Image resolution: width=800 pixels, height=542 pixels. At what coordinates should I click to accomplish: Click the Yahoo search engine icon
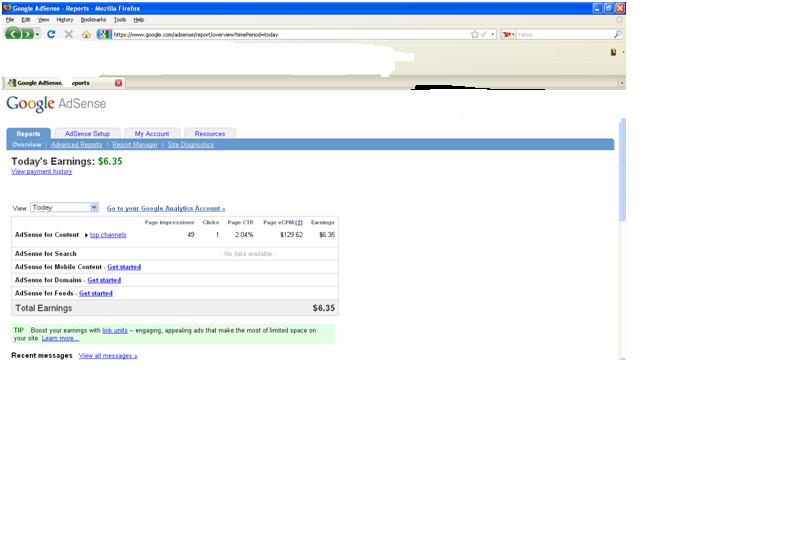coord(507,34)
